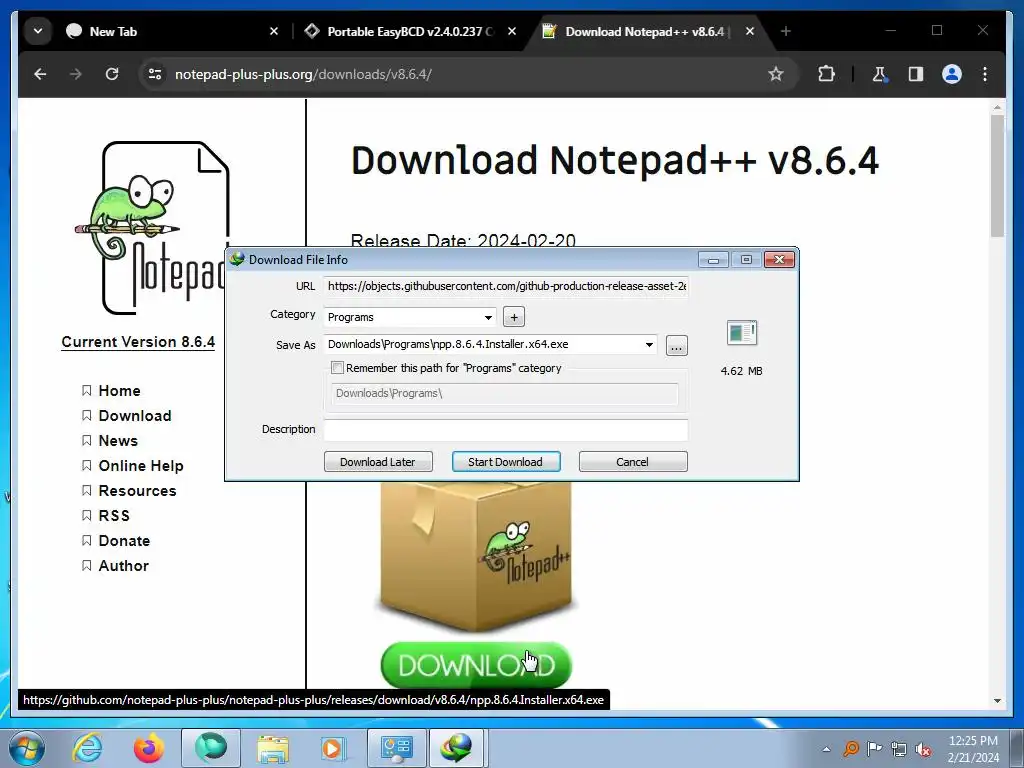Image resolution: width=1024 pixels, height=768 pixels.
Task: Click the Description input field
Action: coord(506,430)
